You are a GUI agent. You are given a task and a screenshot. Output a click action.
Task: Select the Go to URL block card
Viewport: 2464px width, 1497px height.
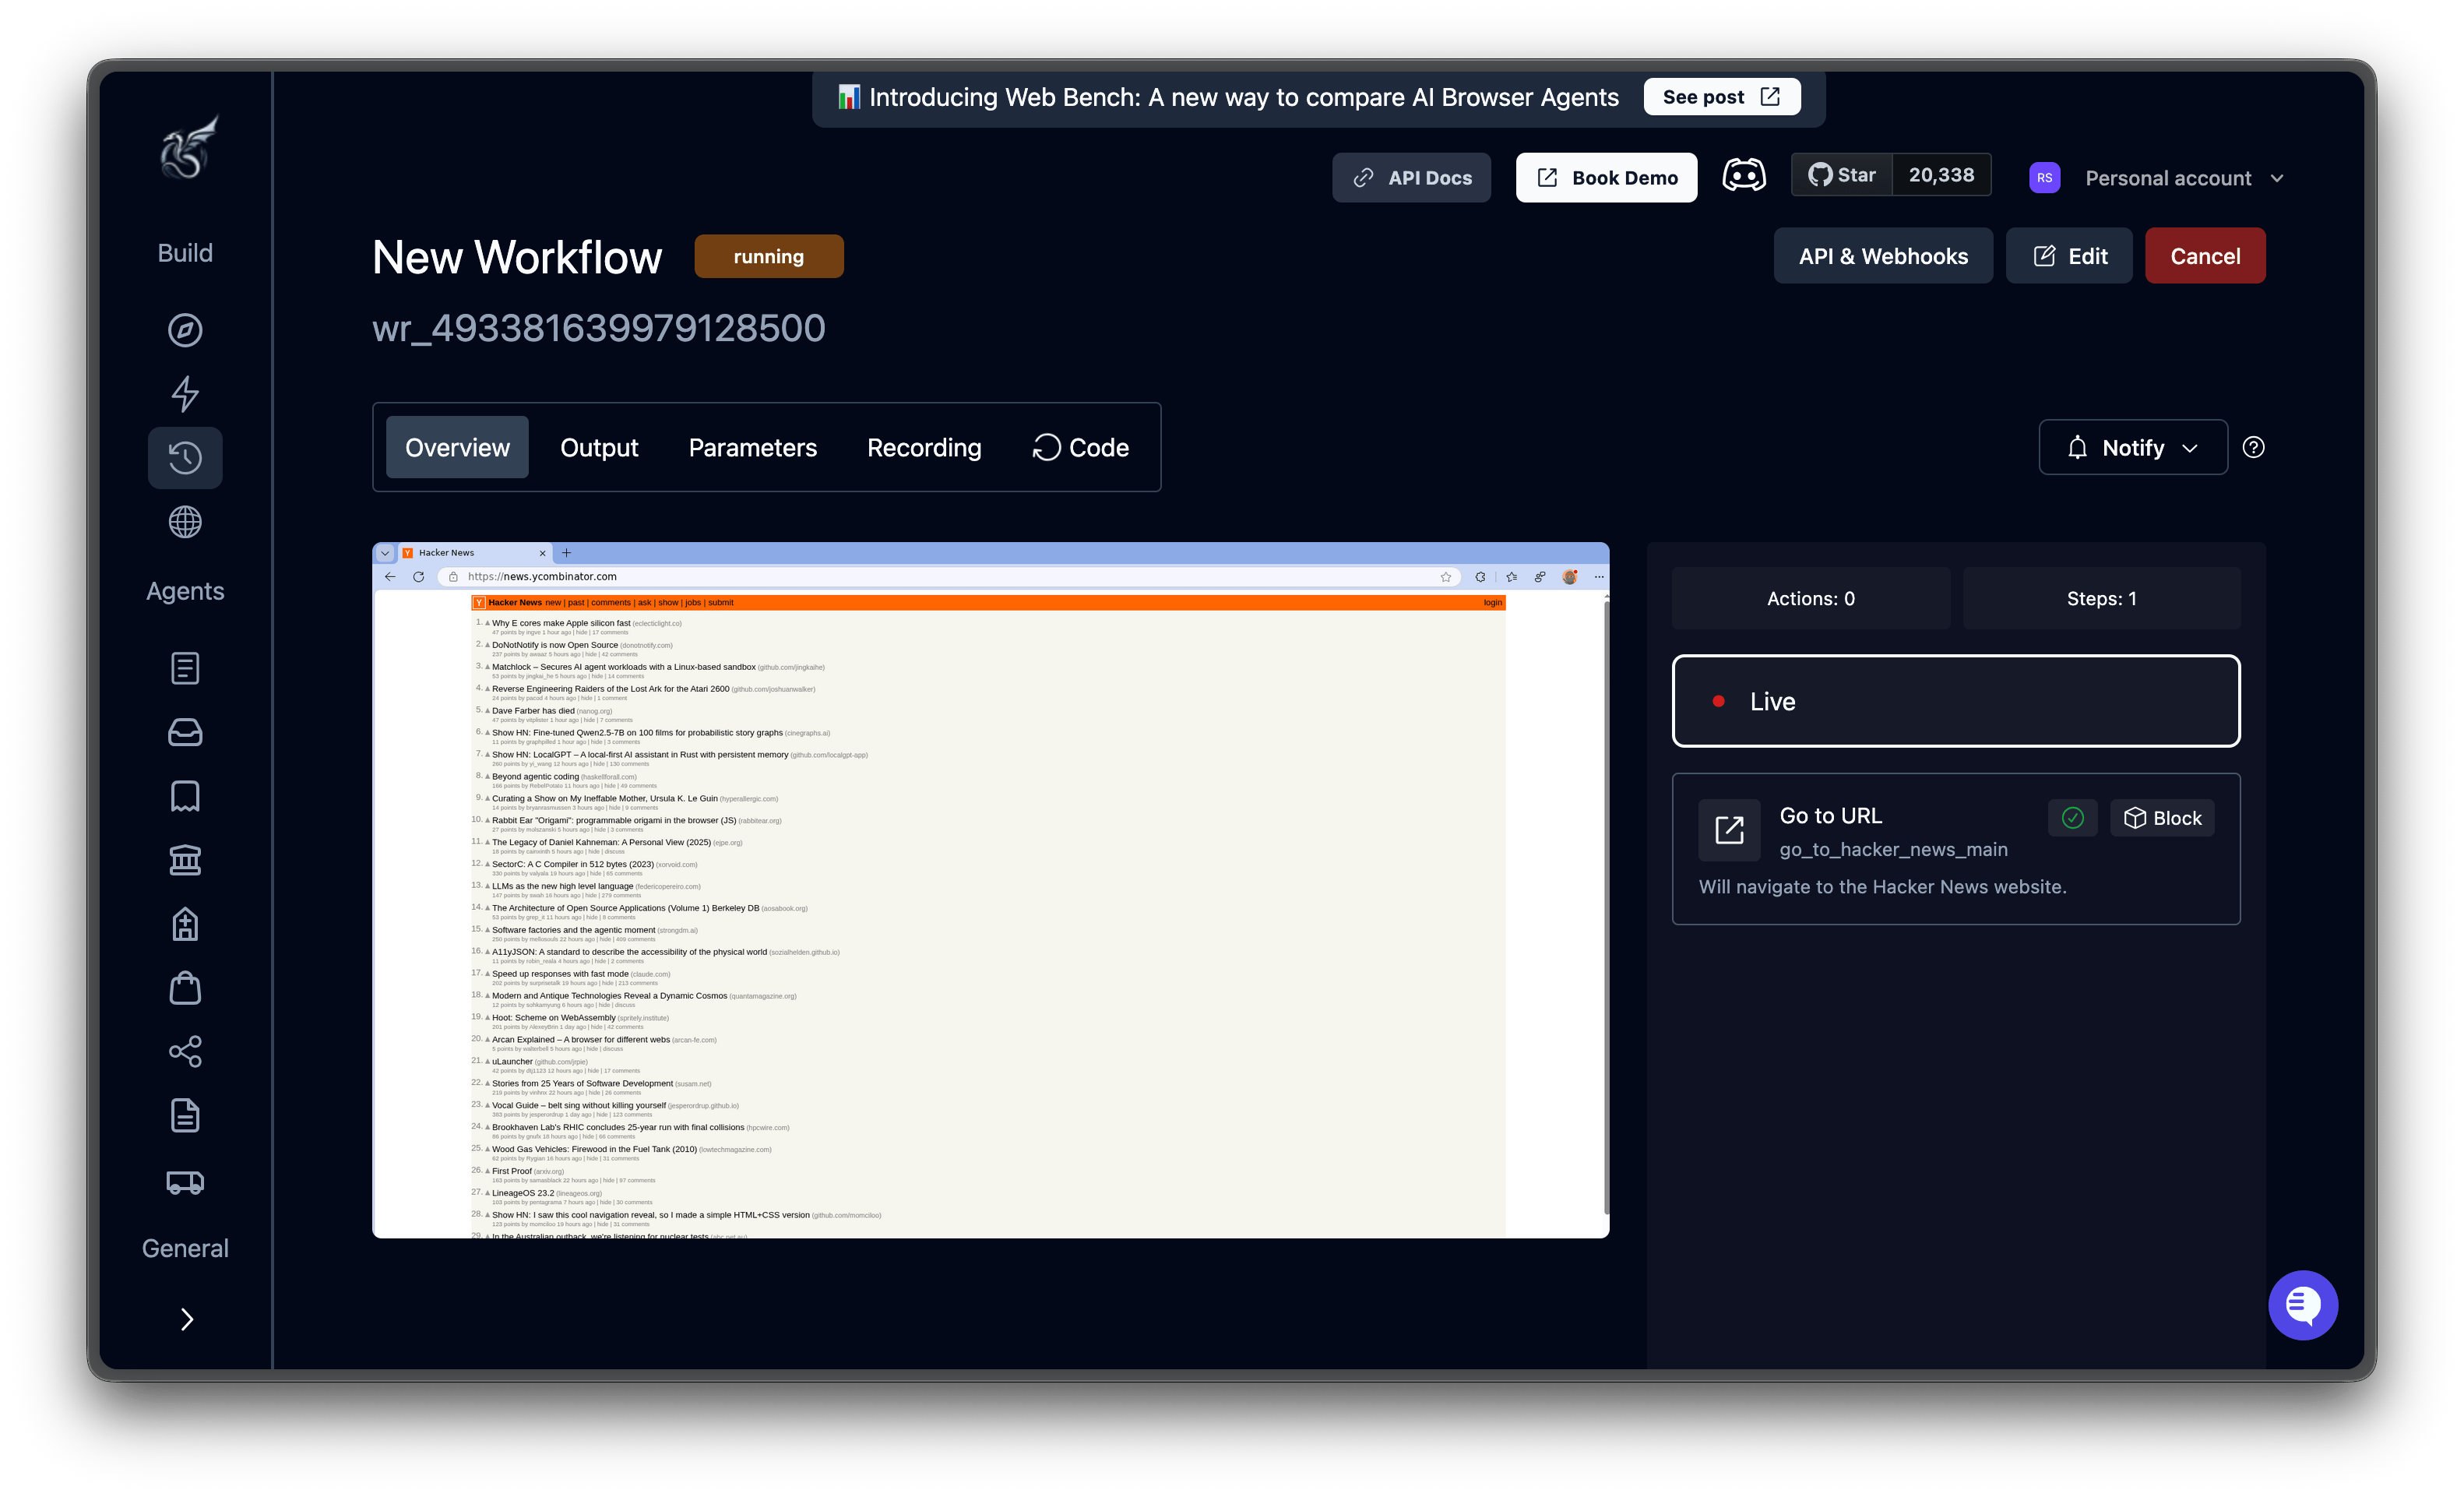pos(1956,849)
